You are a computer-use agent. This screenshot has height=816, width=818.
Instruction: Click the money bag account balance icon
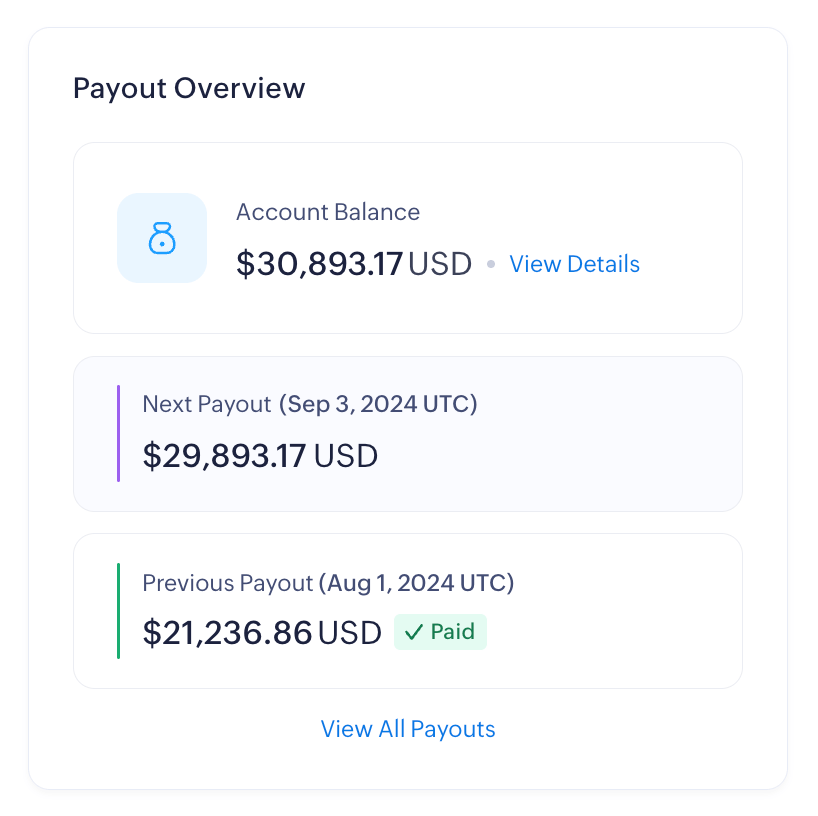point(162,238)
